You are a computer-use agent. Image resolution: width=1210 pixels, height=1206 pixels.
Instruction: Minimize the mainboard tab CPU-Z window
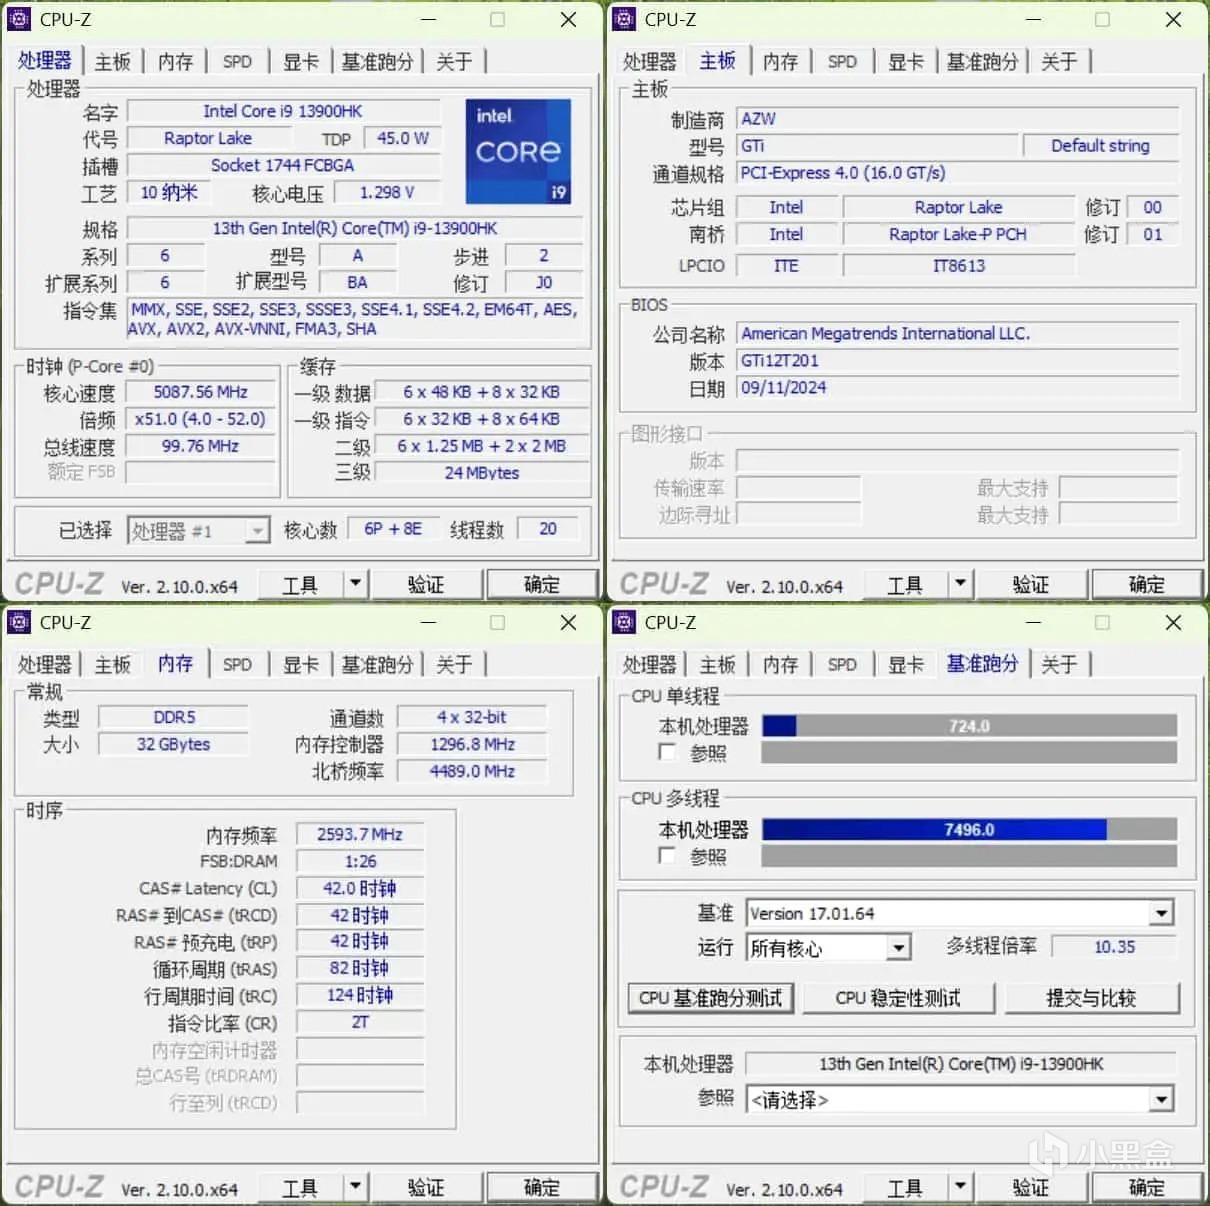(1033, 19)
